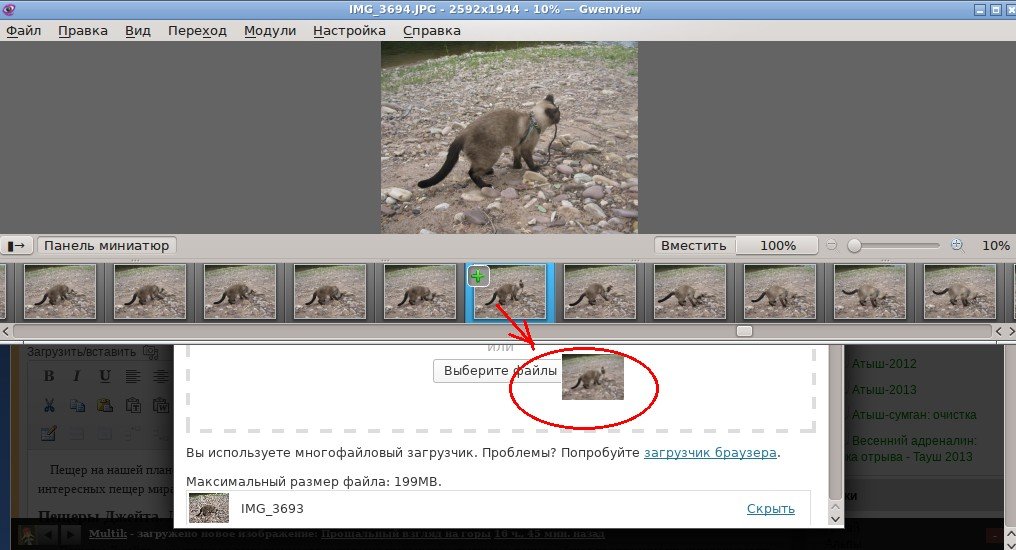Viewport: 1016px width, 550px height.
Task: Toggle the Панель миниатюр button
Action: tap(107, 246)
